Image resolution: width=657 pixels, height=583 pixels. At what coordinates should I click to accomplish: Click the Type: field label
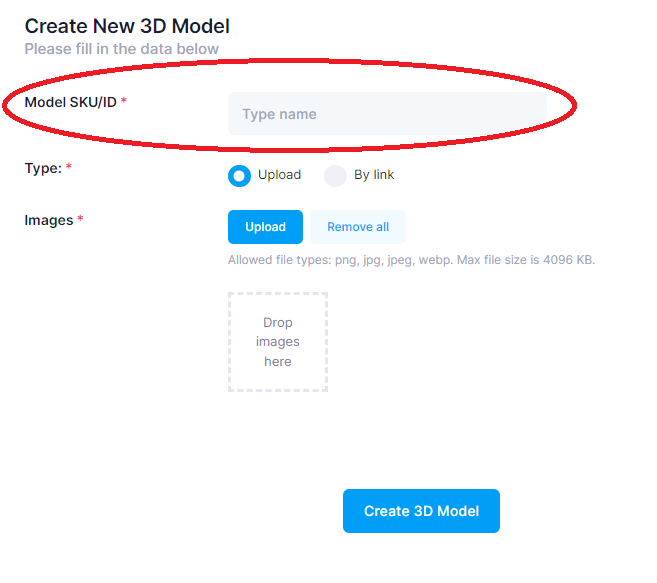coord(42,168)
